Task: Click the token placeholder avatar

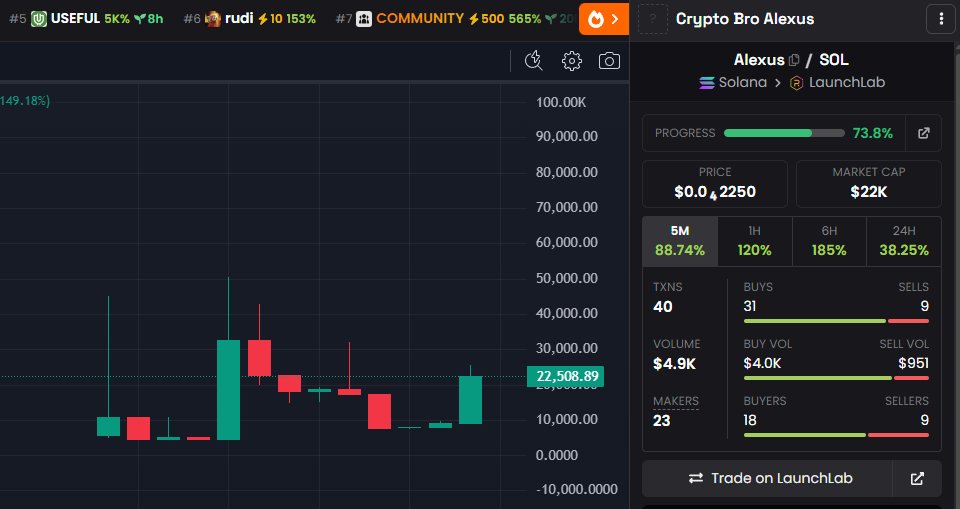Action: [x=653, y=19]
